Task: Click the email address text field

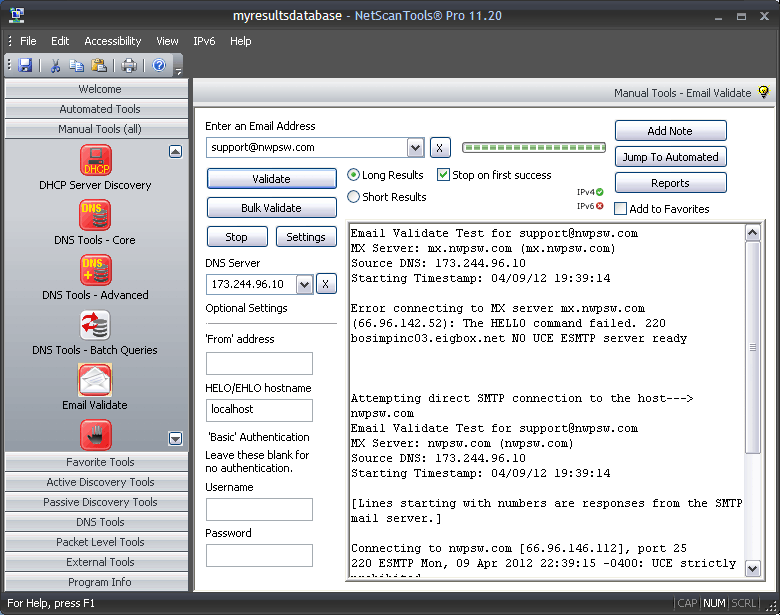Action: click(306, 148)
